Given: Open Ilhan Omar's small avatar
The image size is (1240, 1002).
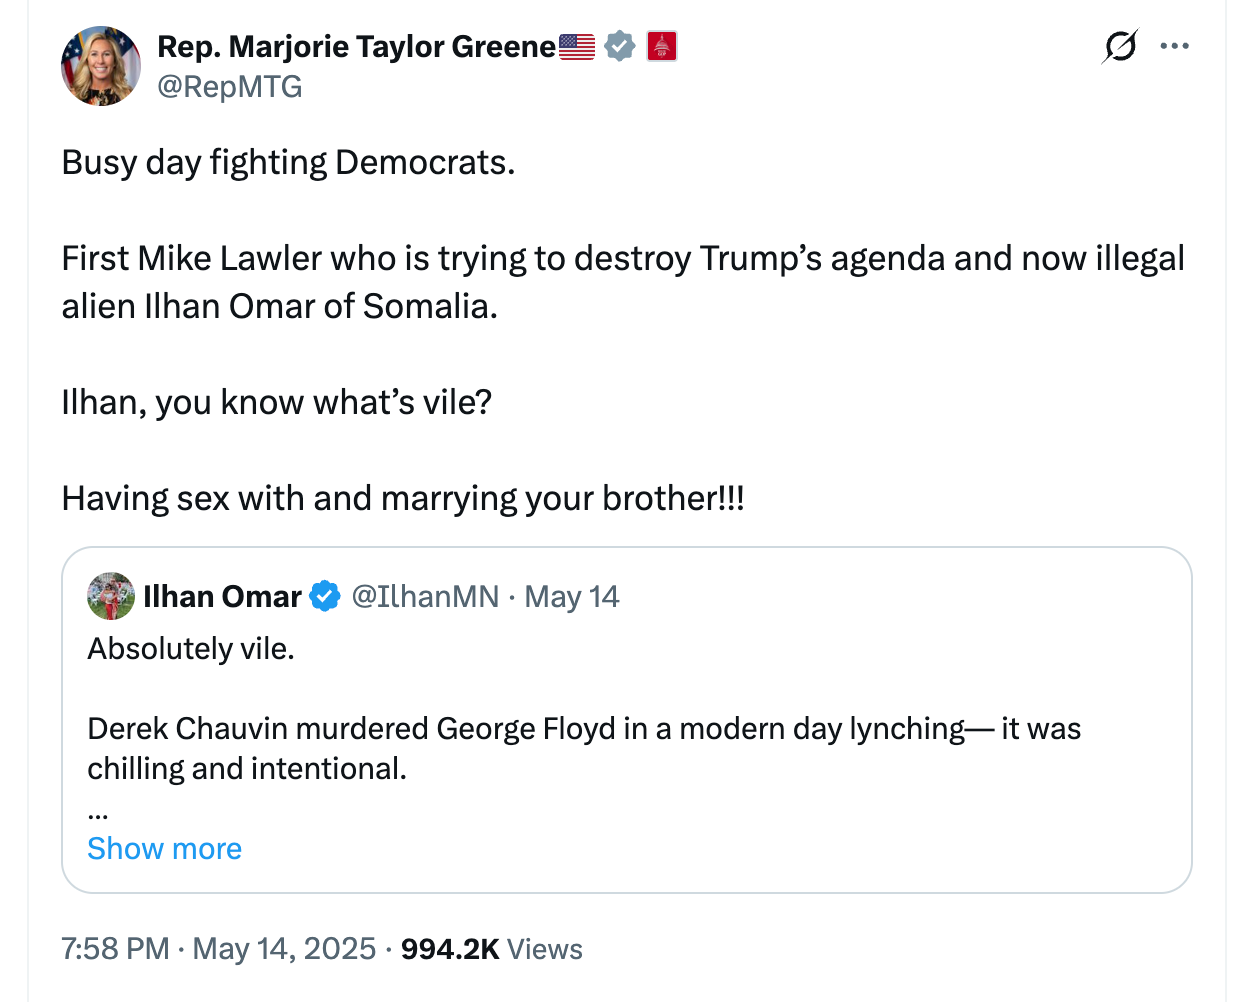Looking at the screenshot, I should click(111, 596).
